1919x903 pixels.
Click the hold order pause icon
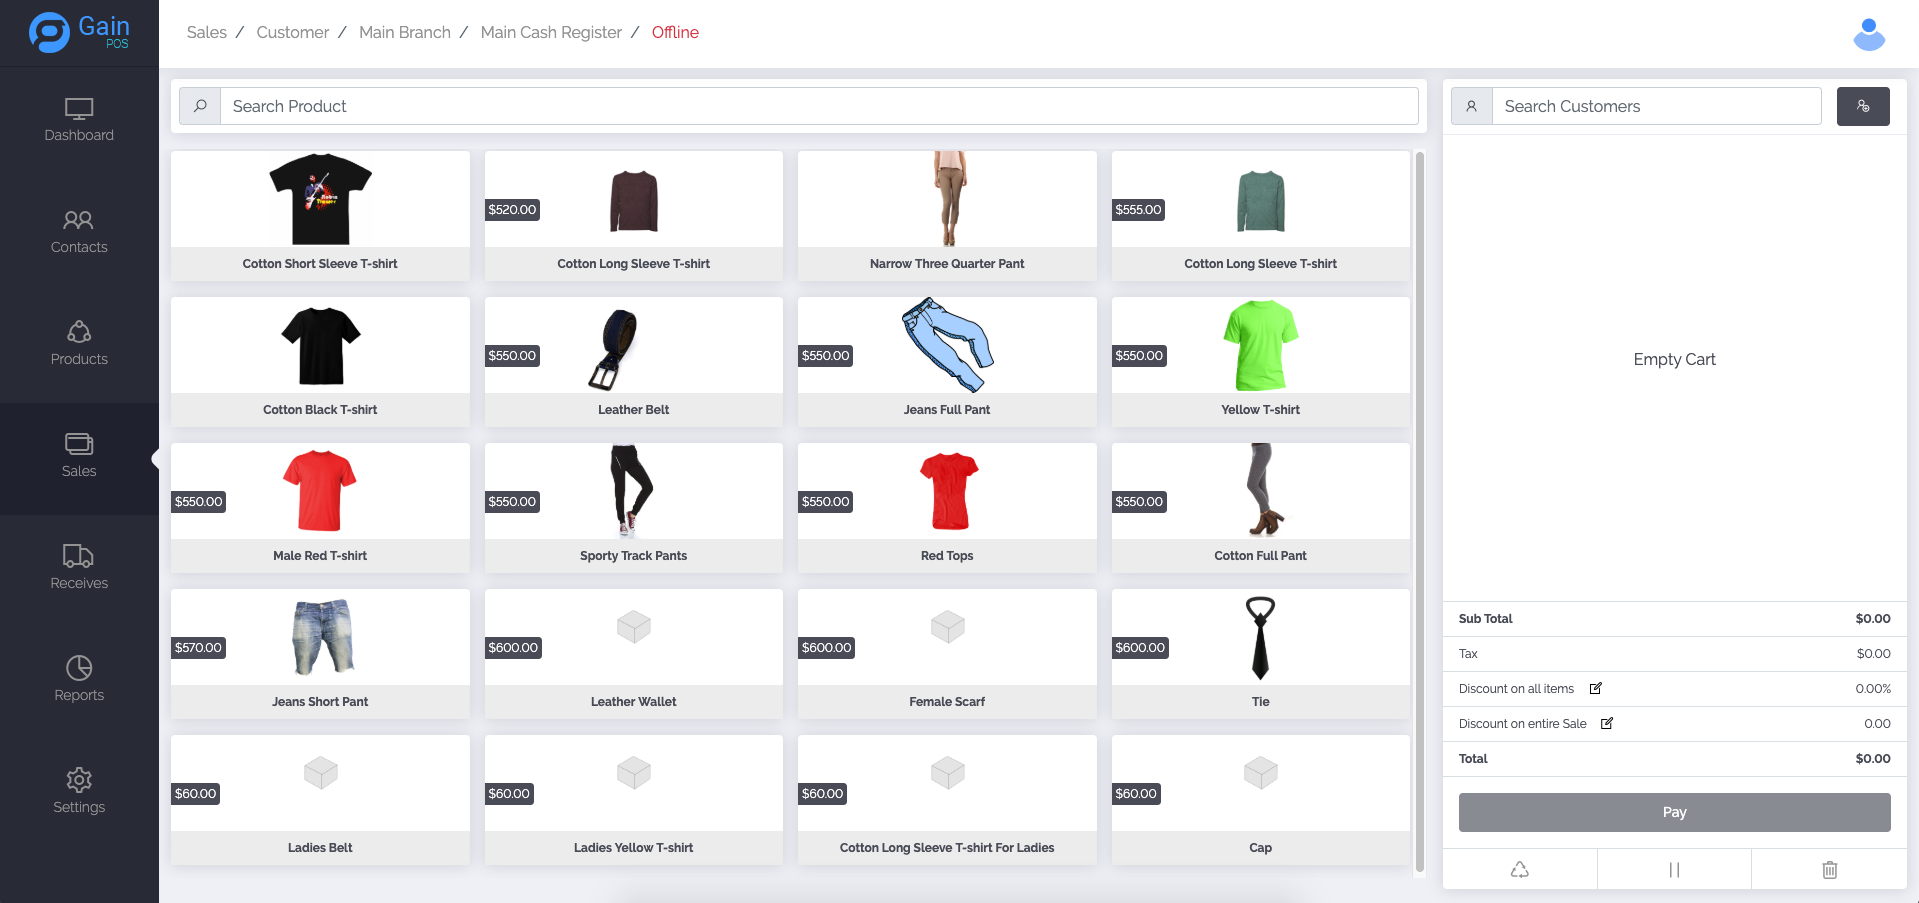tap(1674, 870)
